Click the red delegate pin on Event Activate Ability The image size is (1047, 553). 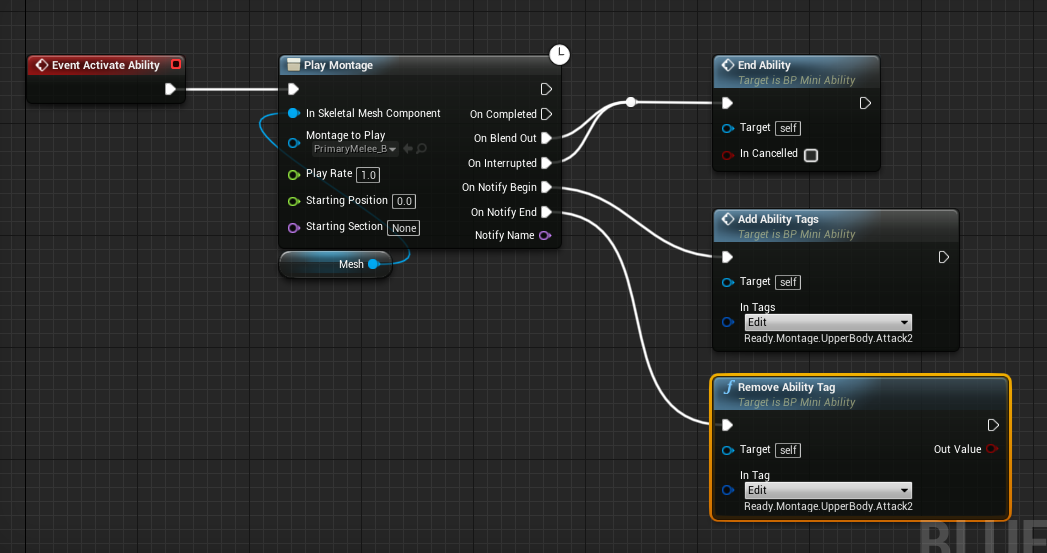coord(176,64)
